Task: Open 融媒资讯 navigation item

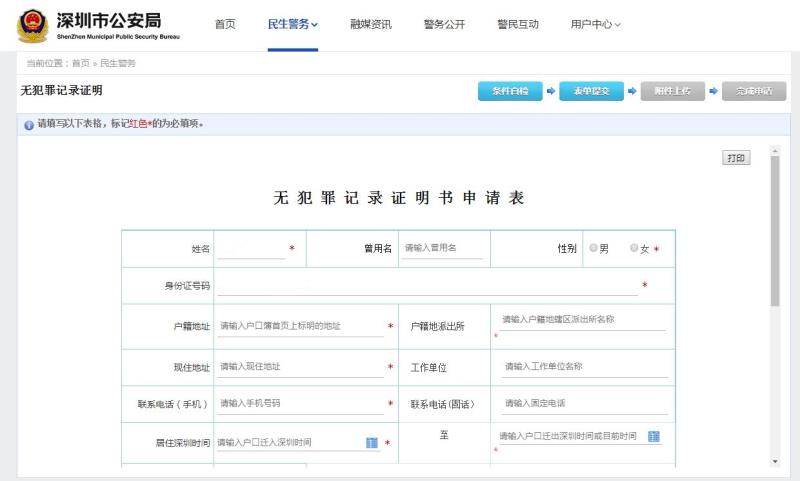Action: click(371, 24)
